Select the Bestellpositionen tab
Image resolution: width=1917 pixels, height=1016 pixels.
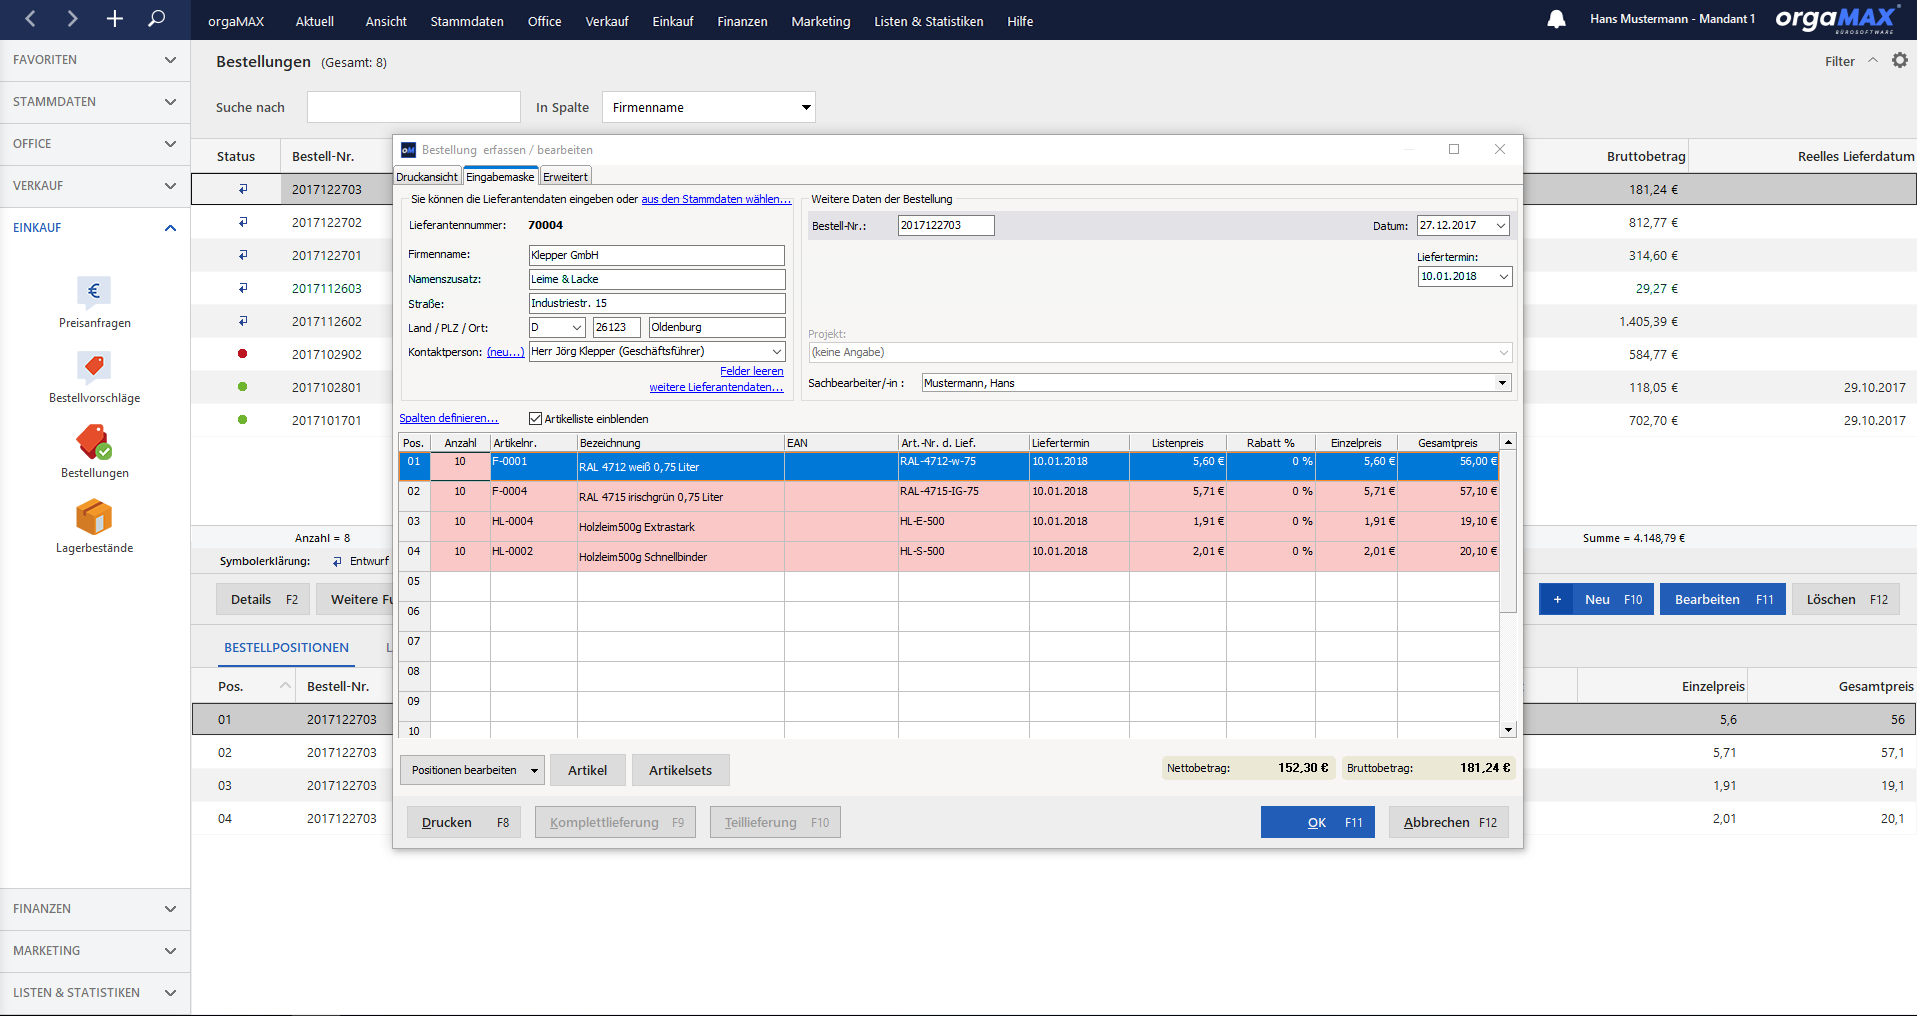click(287, 648)
